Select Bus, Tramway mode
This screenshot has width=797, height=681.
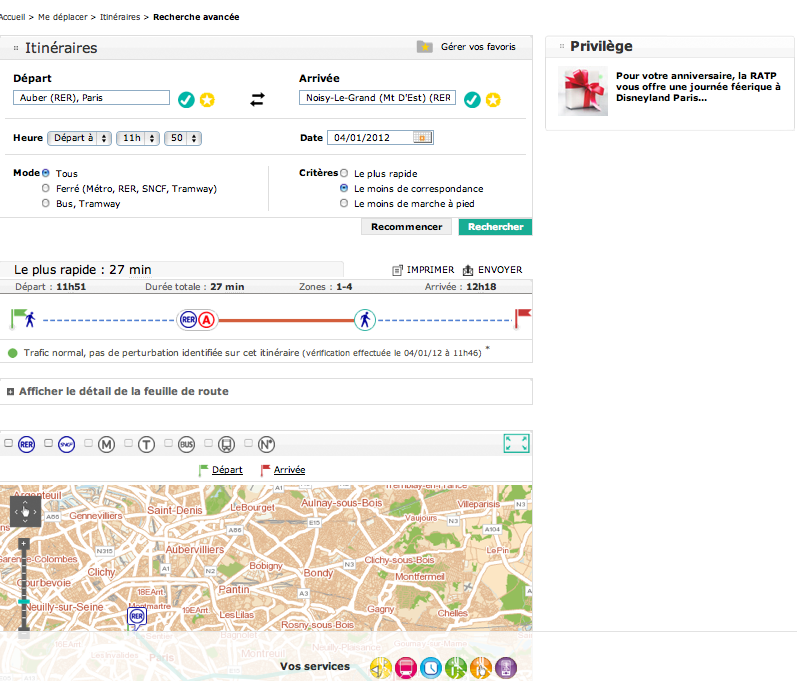(x=46, y=203)
